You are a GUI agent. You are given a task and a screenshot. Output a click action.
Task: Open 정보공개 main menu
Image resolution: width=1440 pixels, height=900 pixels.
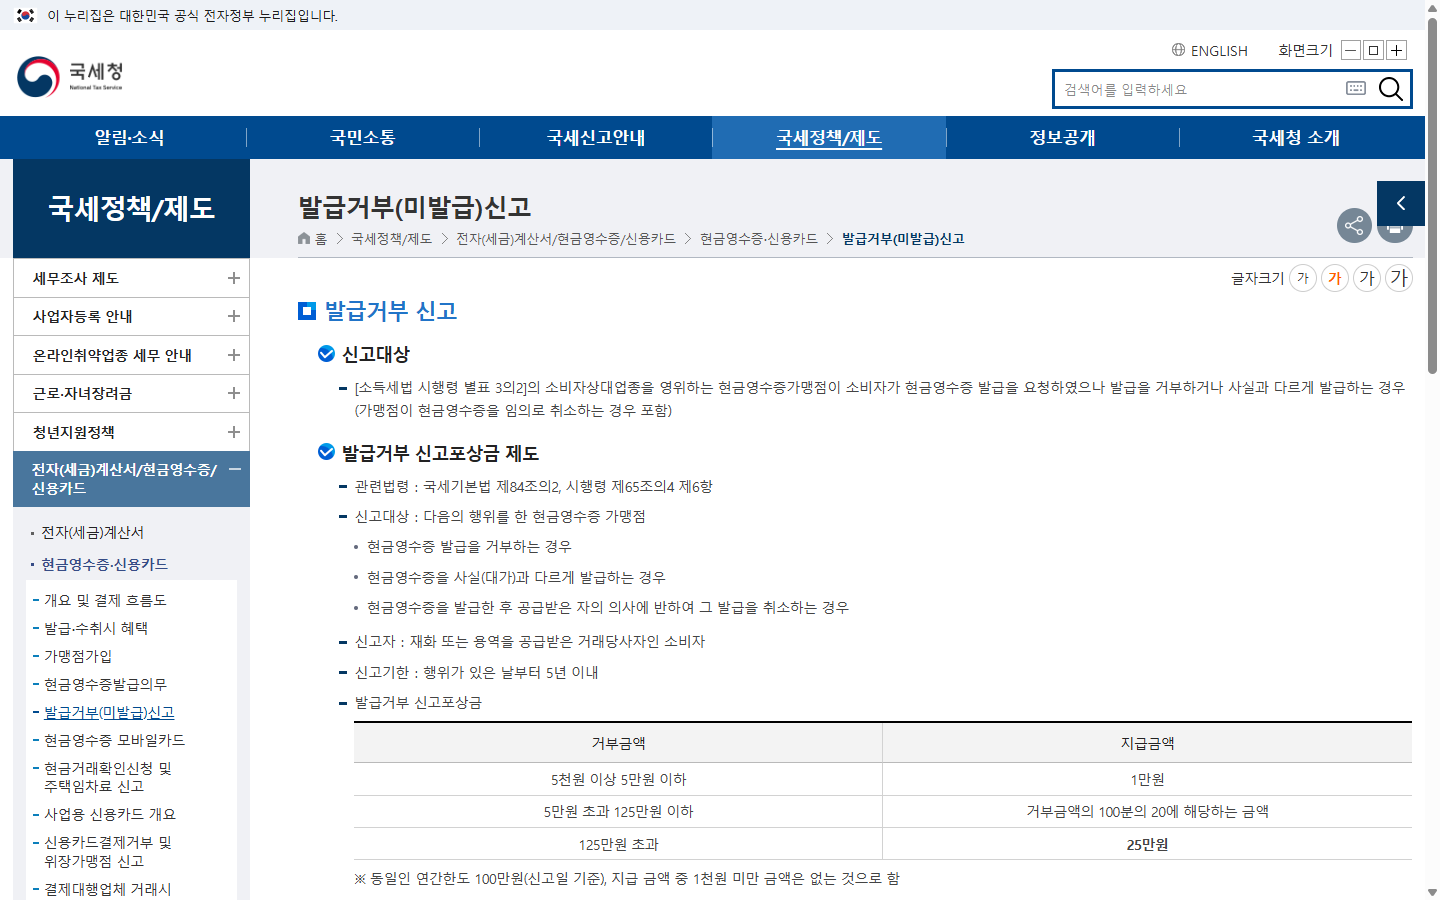click(x=1063, y=137)
